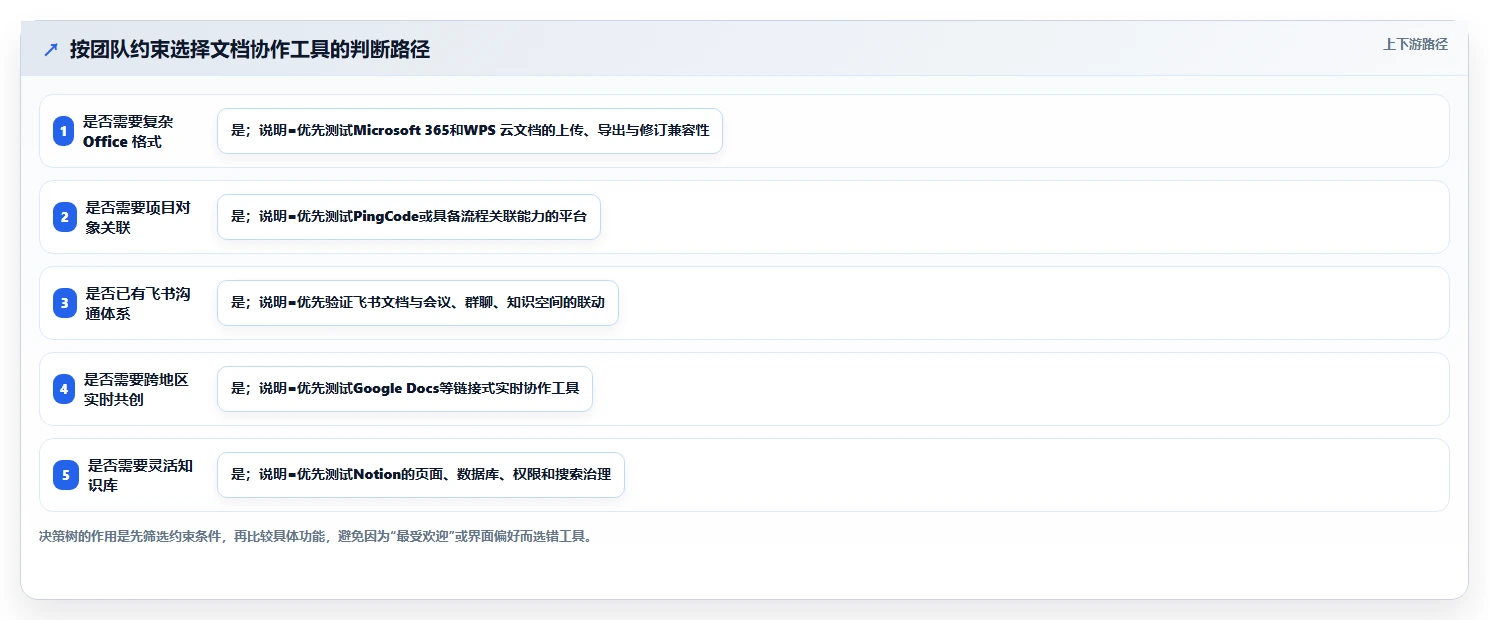Click the 上下游路径 label at top right
The image size is (1489, 620).
point(1415,44)
